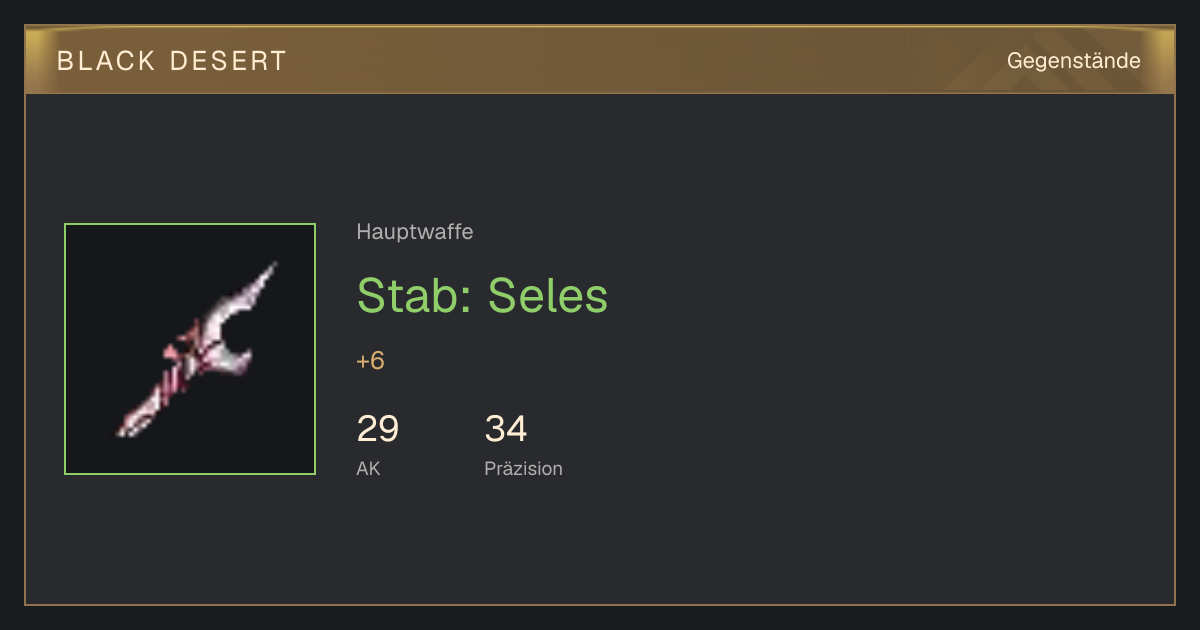Screen dimensions: 1200x630
Task: Click the Hauptwaffe category label
Action: pos(414,232)
